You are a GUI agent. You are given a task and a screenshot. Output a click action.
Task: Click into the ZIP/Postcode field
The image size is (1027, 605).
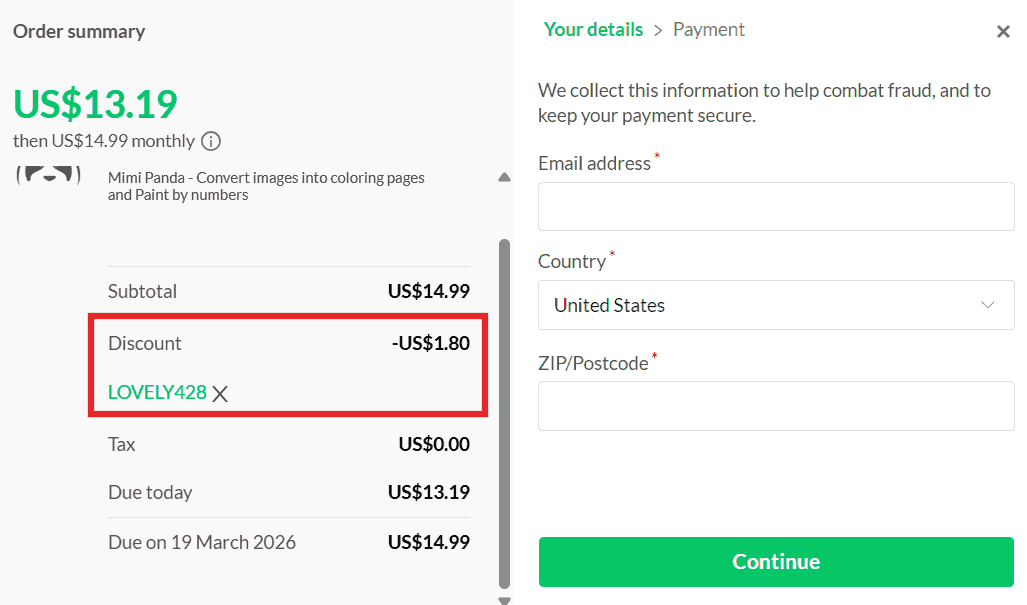pyautogui.click(x=776, y=406)
